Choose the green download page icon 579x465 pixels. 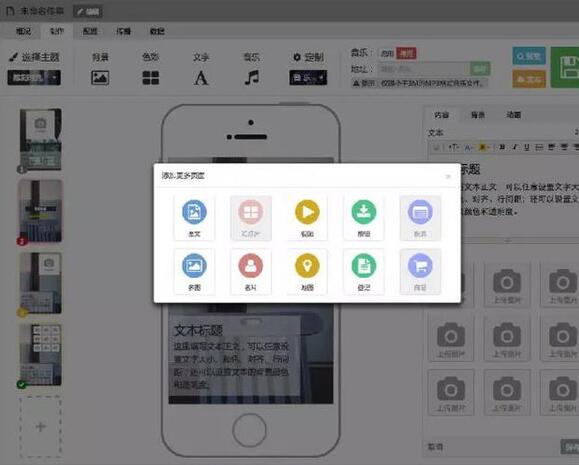click(x=364, y=218)
